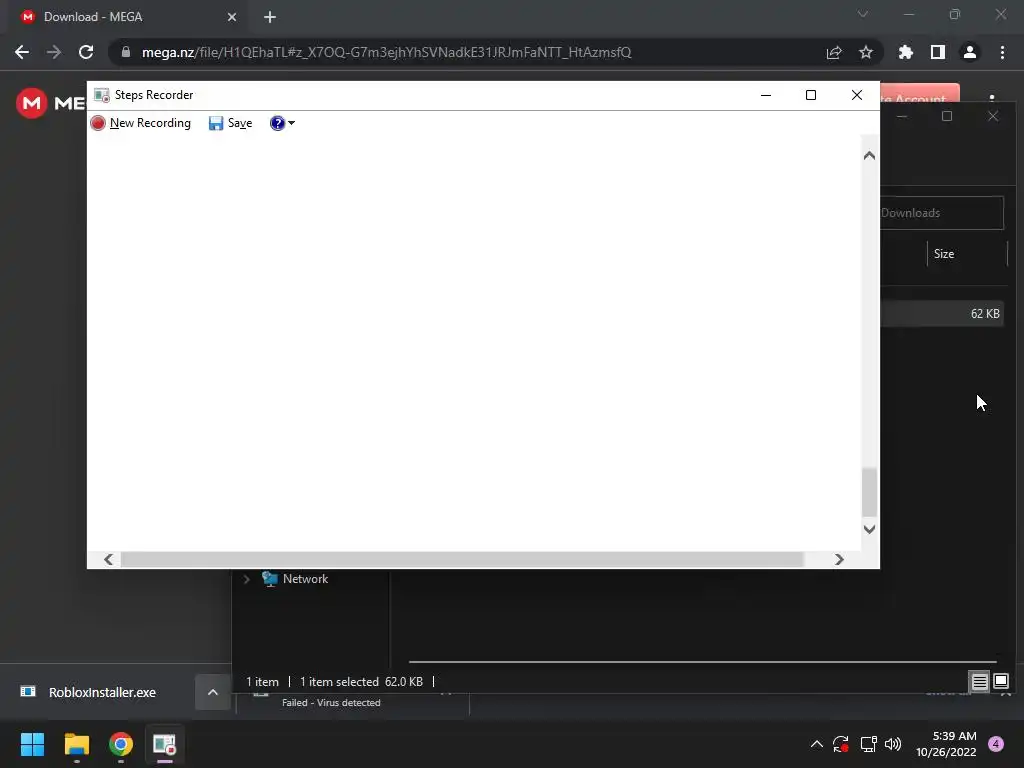This screenshot has height=768, width=1024.
Task: Open the Chrome three-dot menu
Action: (x=1002, y=52)
